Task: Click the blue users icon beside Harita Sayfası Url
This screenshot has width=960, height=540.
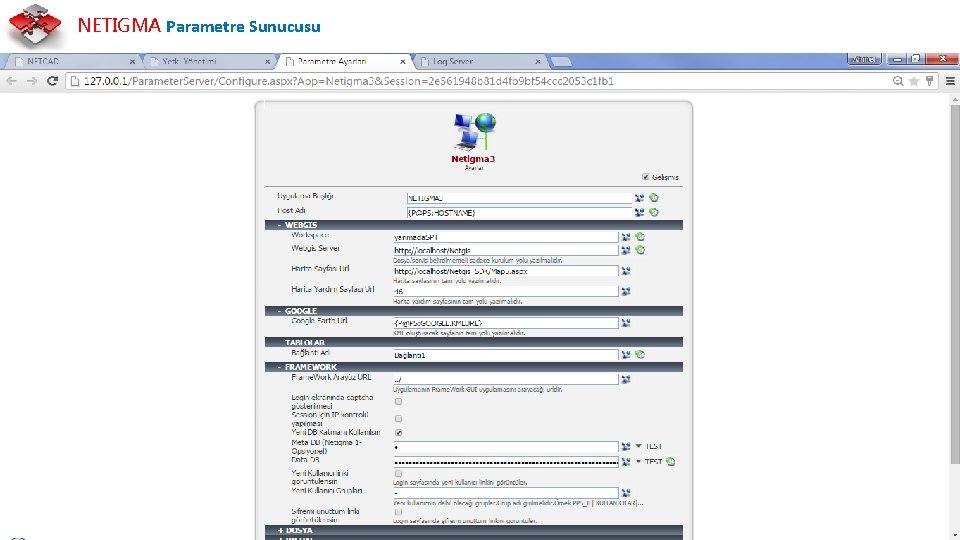Action: tap(626, 271)
